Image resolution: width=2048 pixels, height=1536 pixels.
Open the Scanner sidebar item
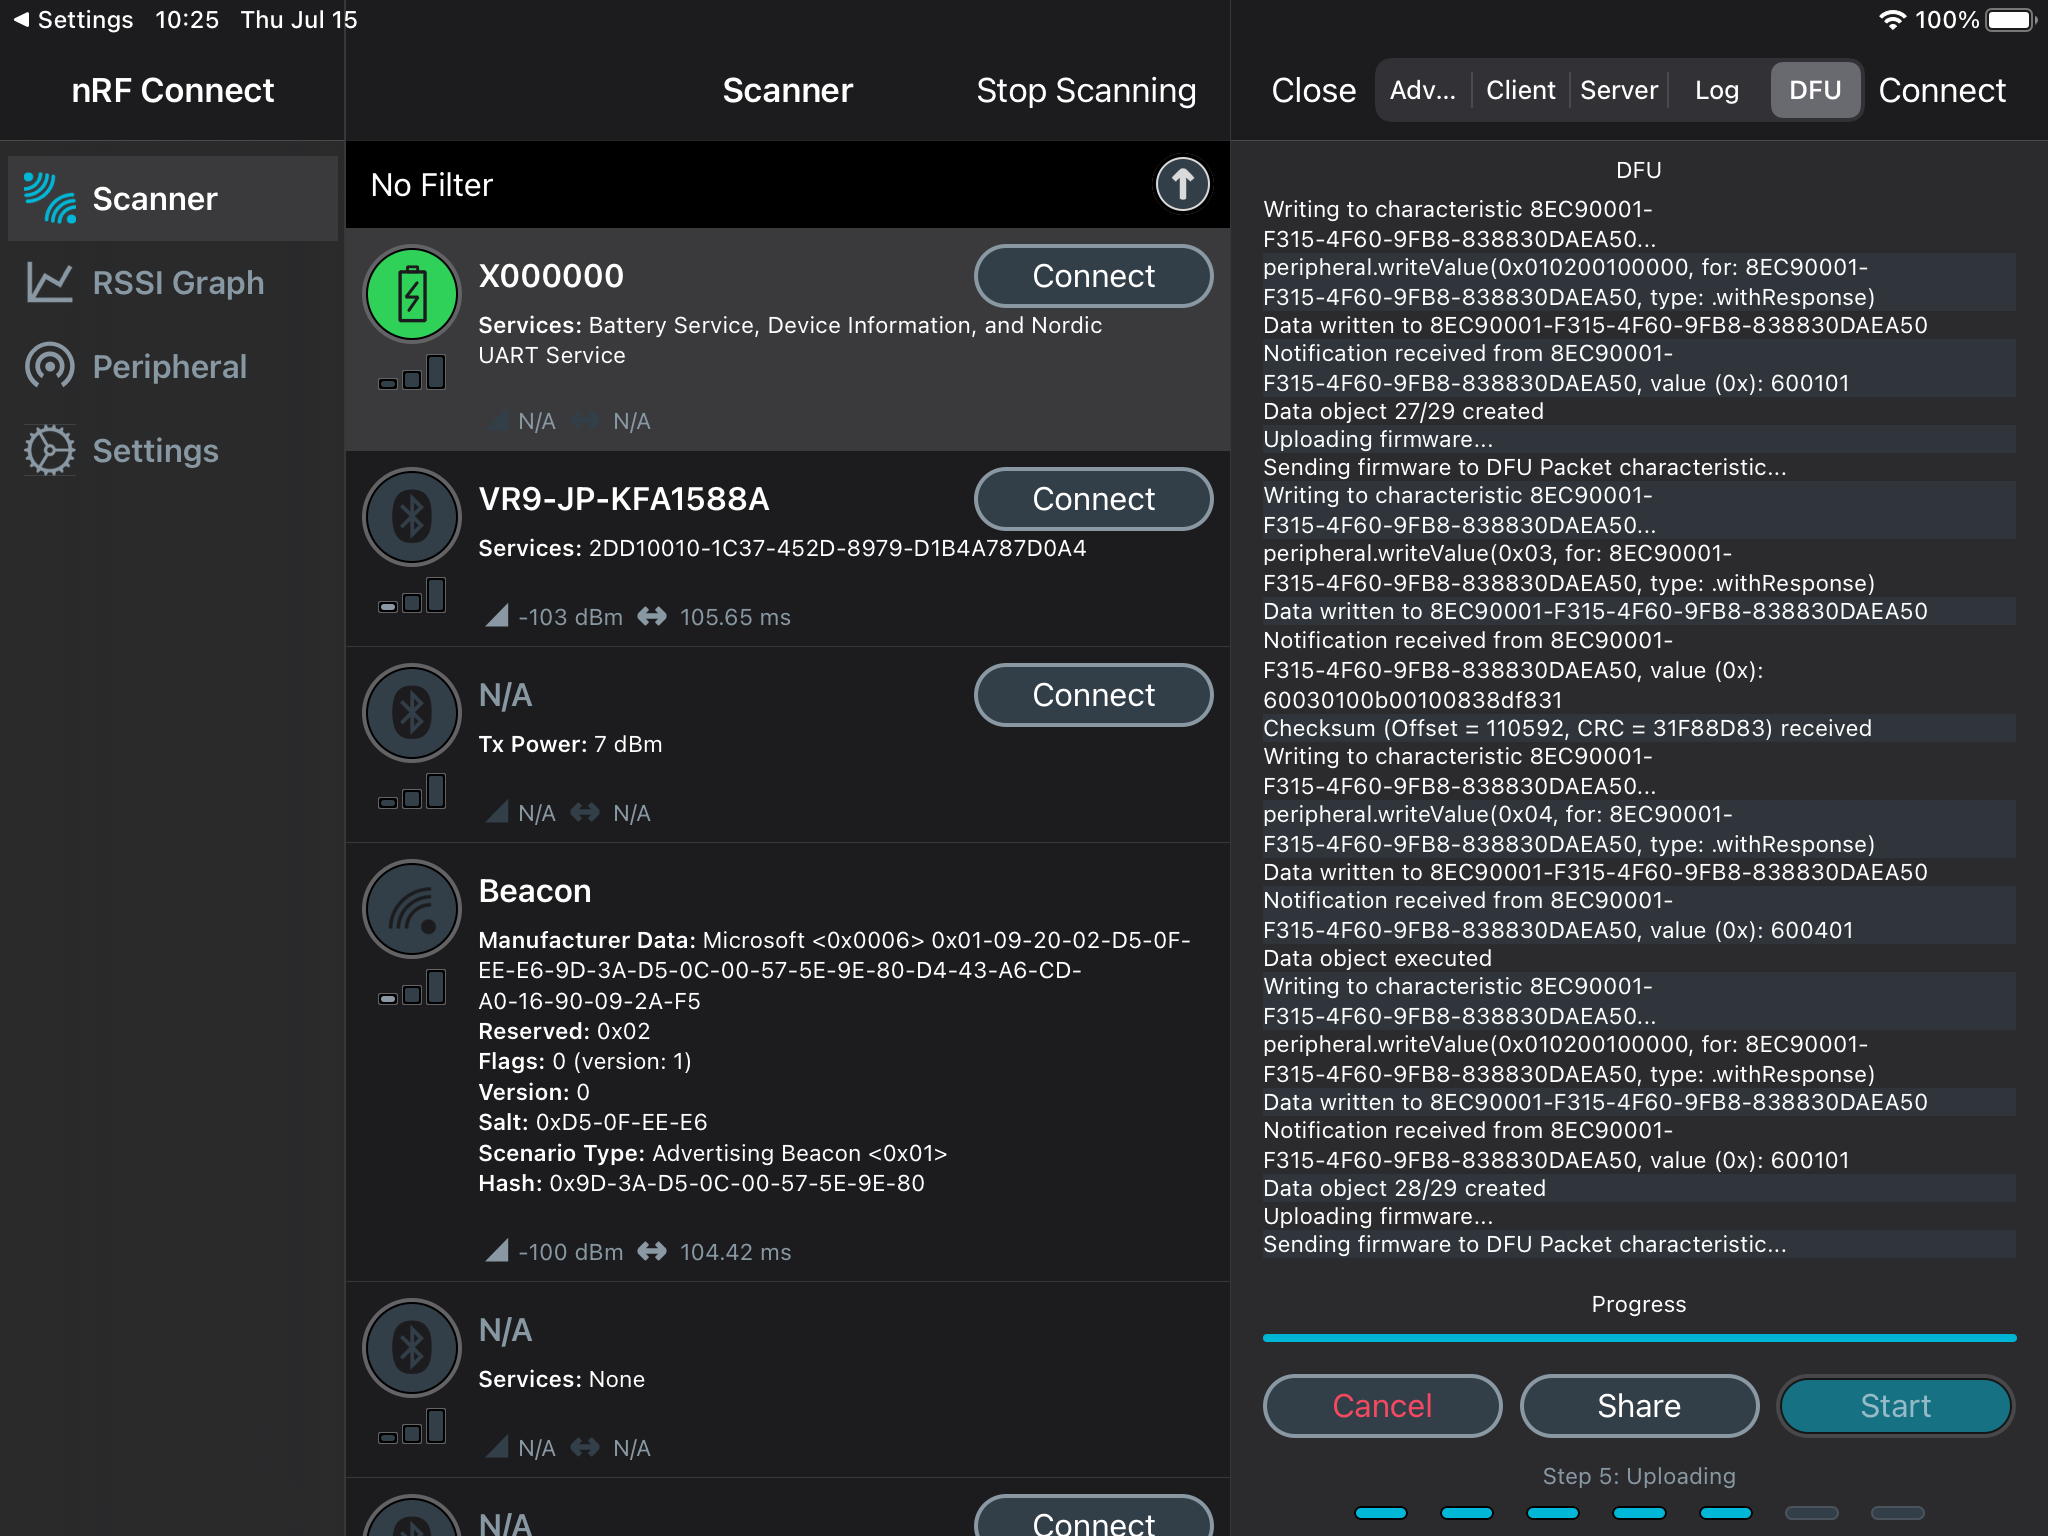click(x=155, y=199)
